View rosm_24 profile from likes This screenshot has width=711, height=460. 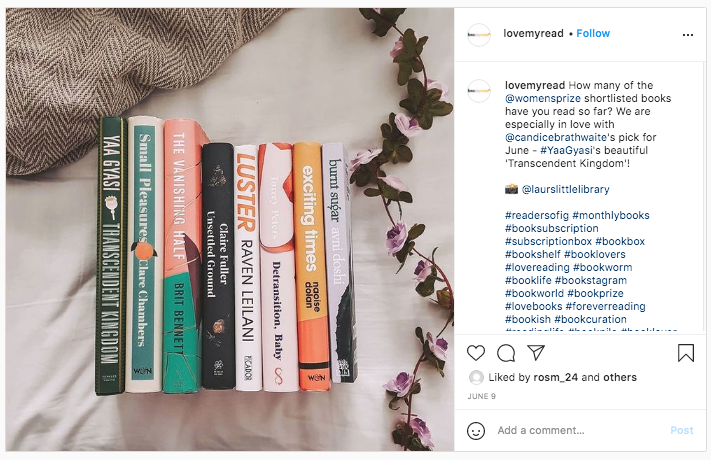click(x=555, y=377)
